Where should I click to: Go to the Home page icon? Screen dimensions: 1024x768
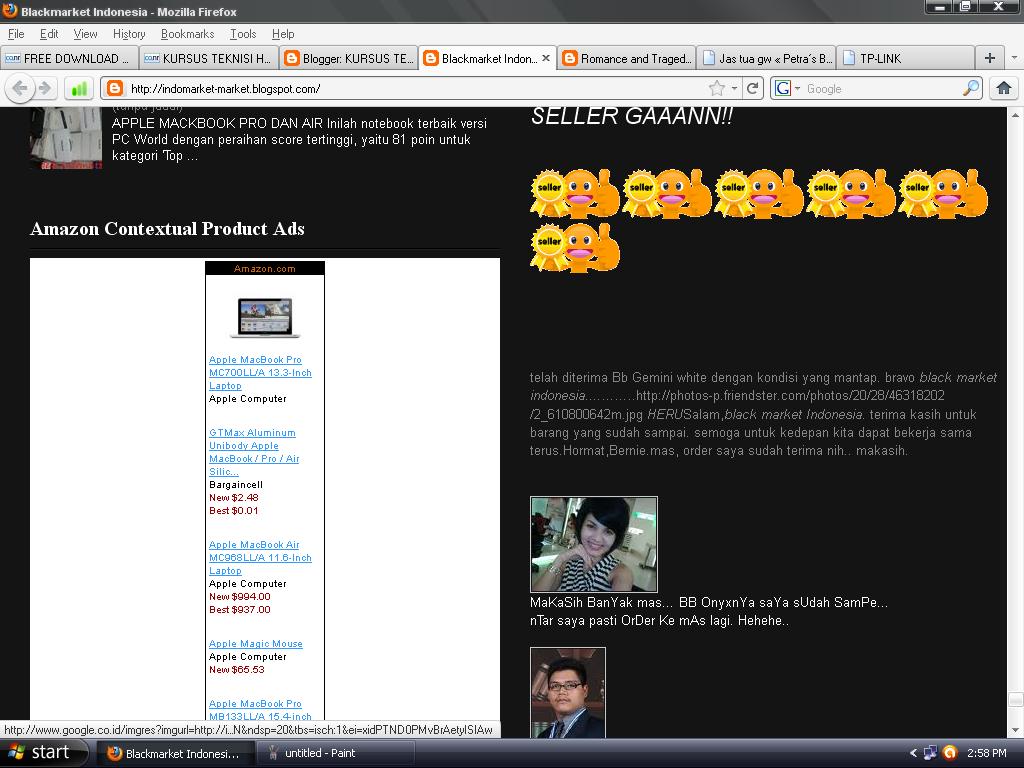click(1004, 88)
